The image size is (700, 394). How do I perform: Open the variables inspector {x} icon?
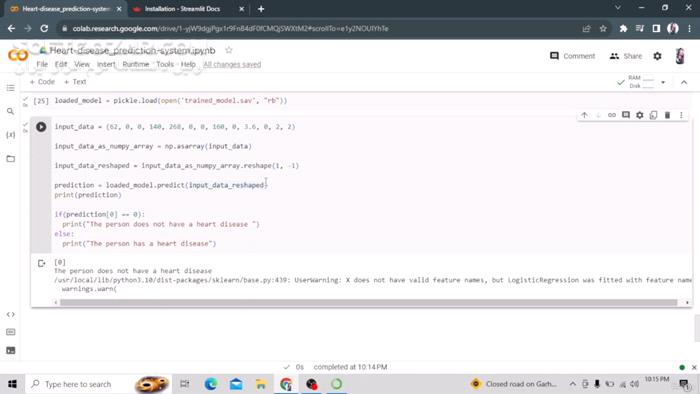pyautogui.click(x=11, y=135)
